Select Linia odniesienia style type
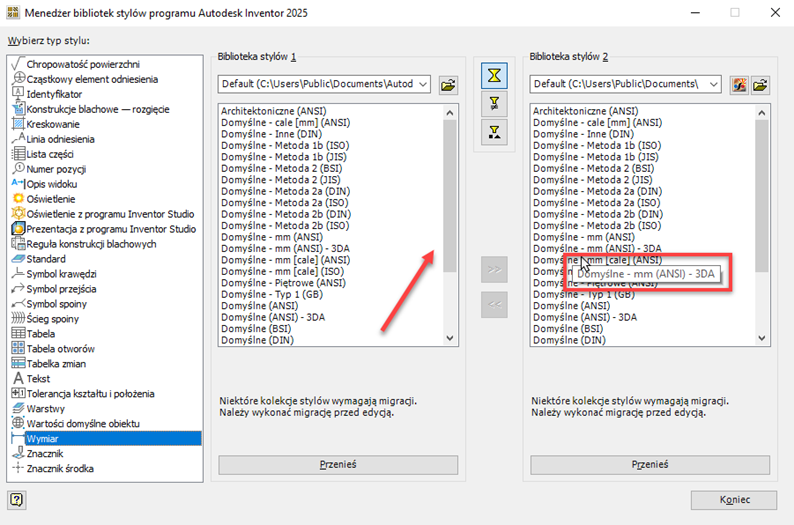The height and width of the screenshot is (525, 794). (x=60, y=139)
